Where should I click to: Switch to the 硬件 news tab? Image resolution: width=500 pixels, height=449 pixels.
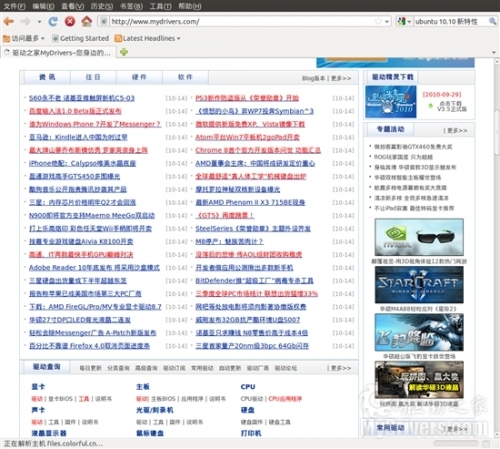tap(139, 77)
